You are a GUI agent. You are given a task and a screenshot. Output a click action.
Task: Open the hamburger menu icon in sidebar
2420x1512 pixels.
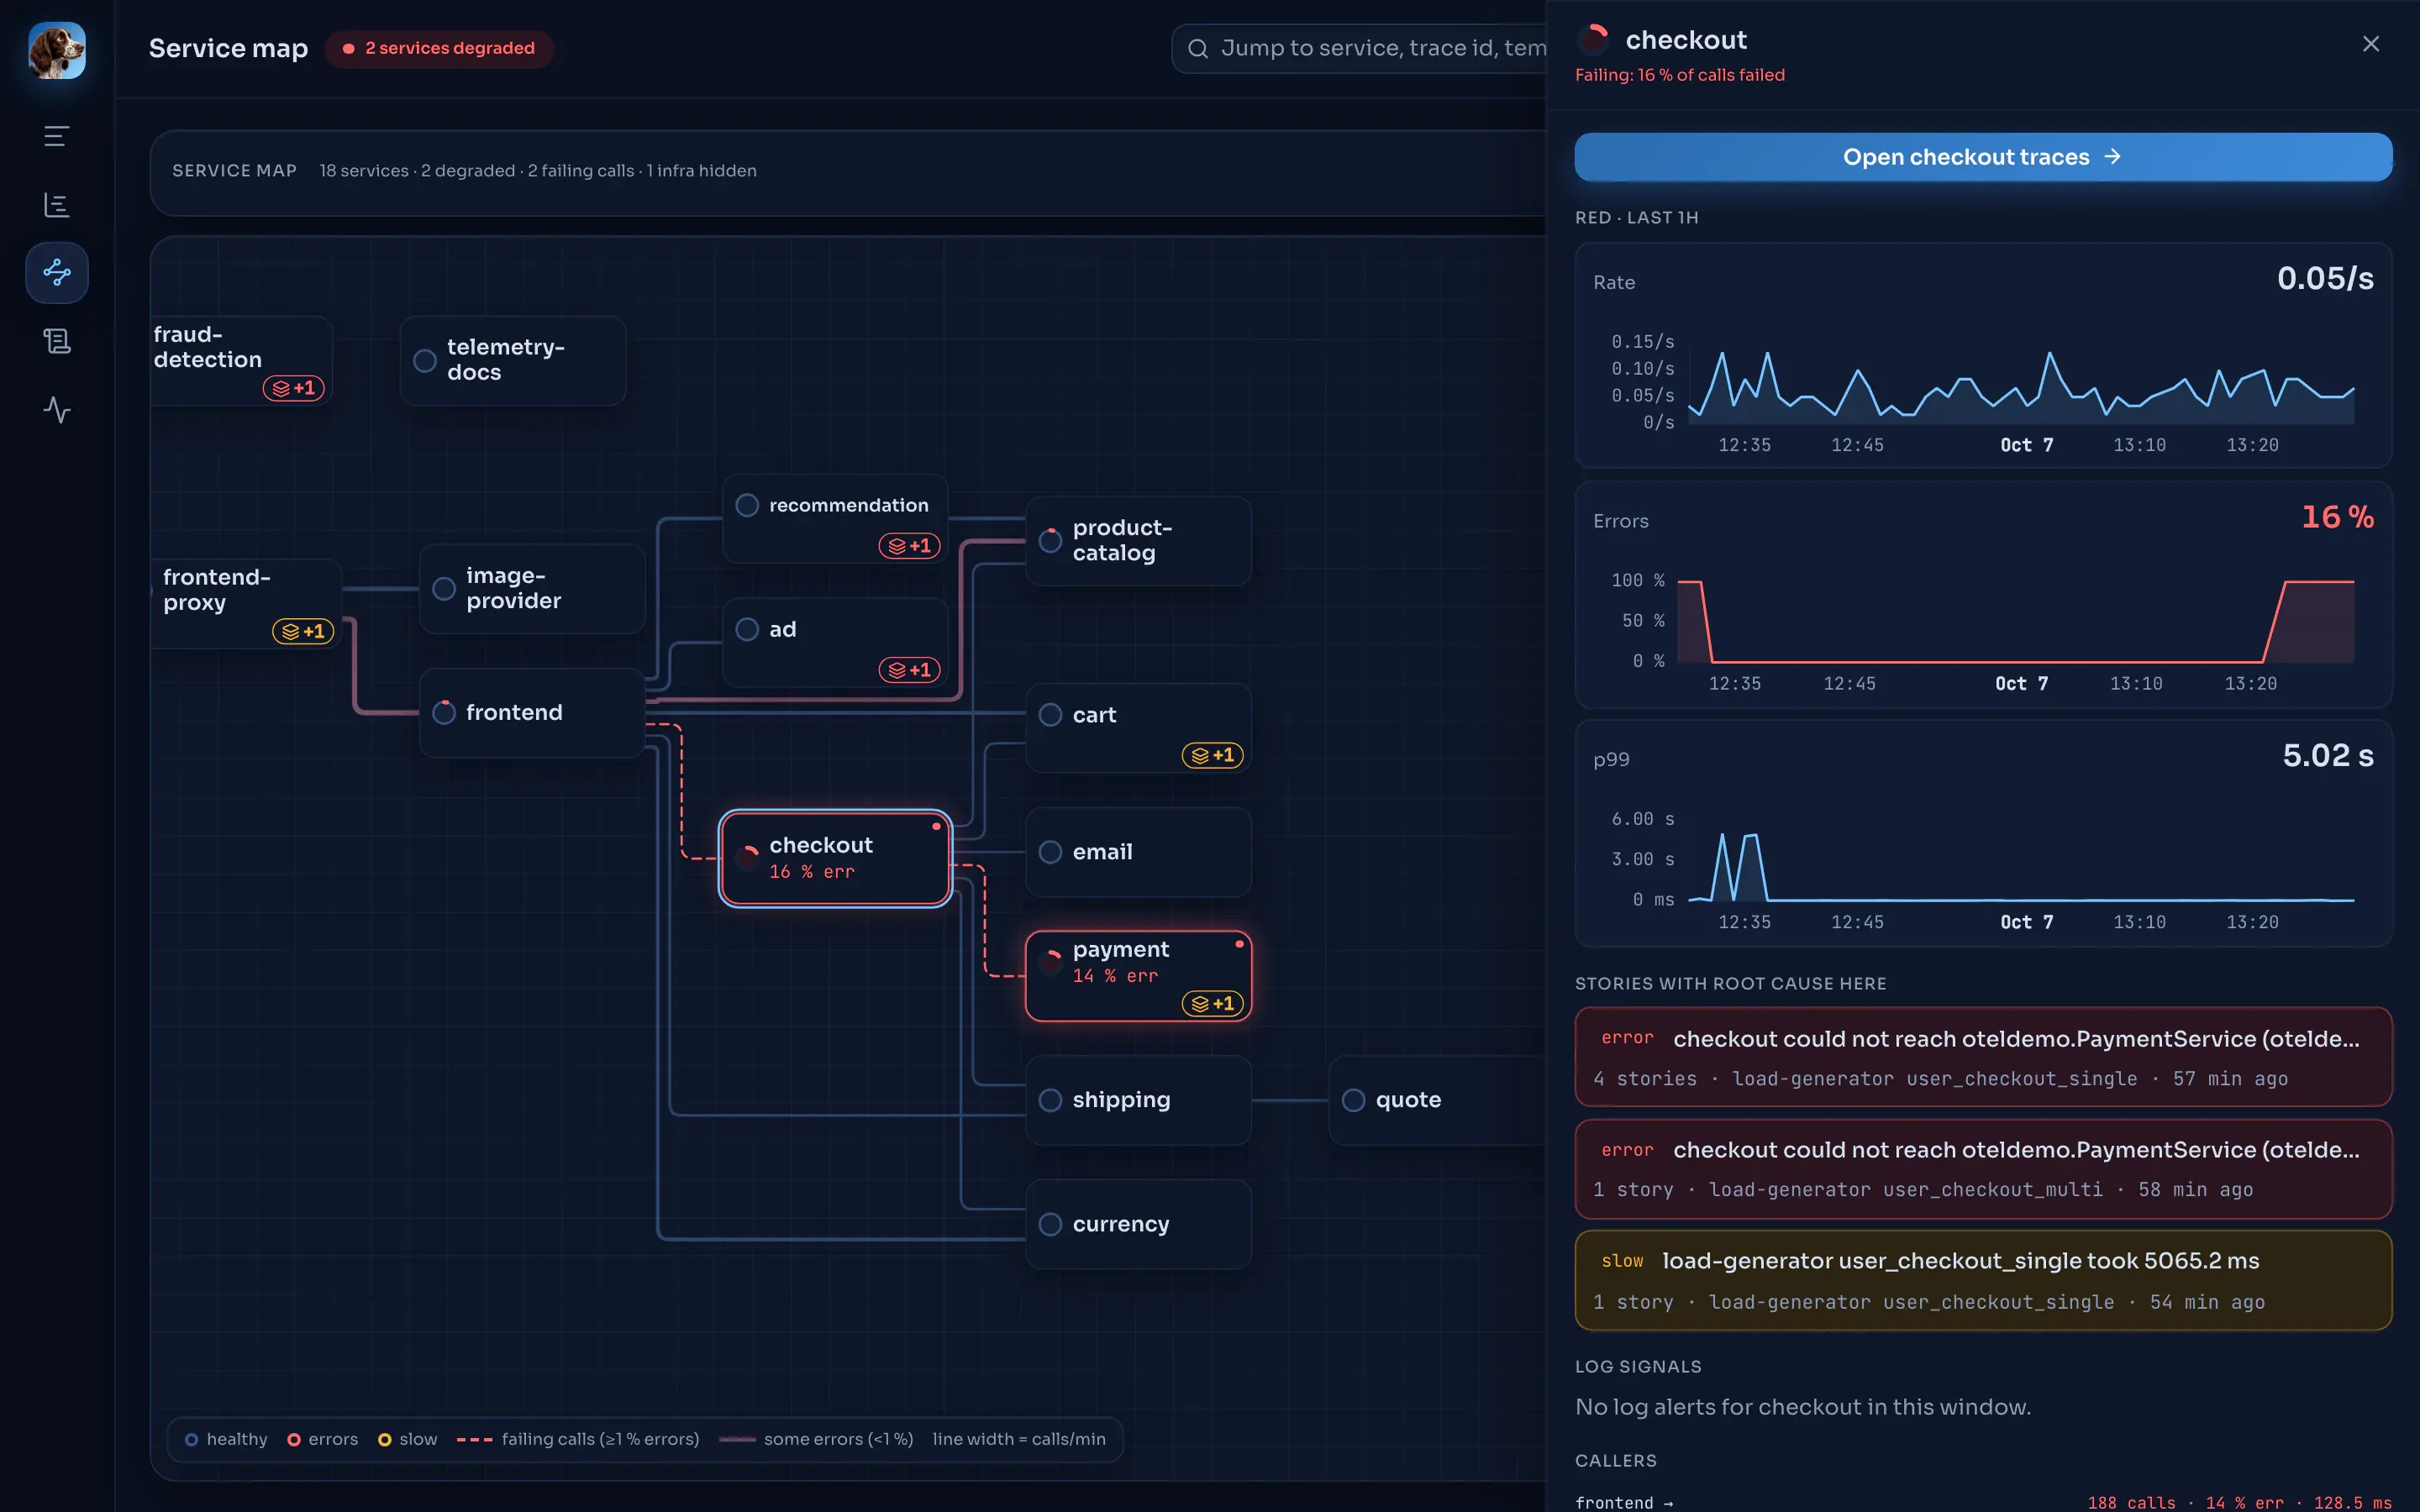[x=57, y=136]
